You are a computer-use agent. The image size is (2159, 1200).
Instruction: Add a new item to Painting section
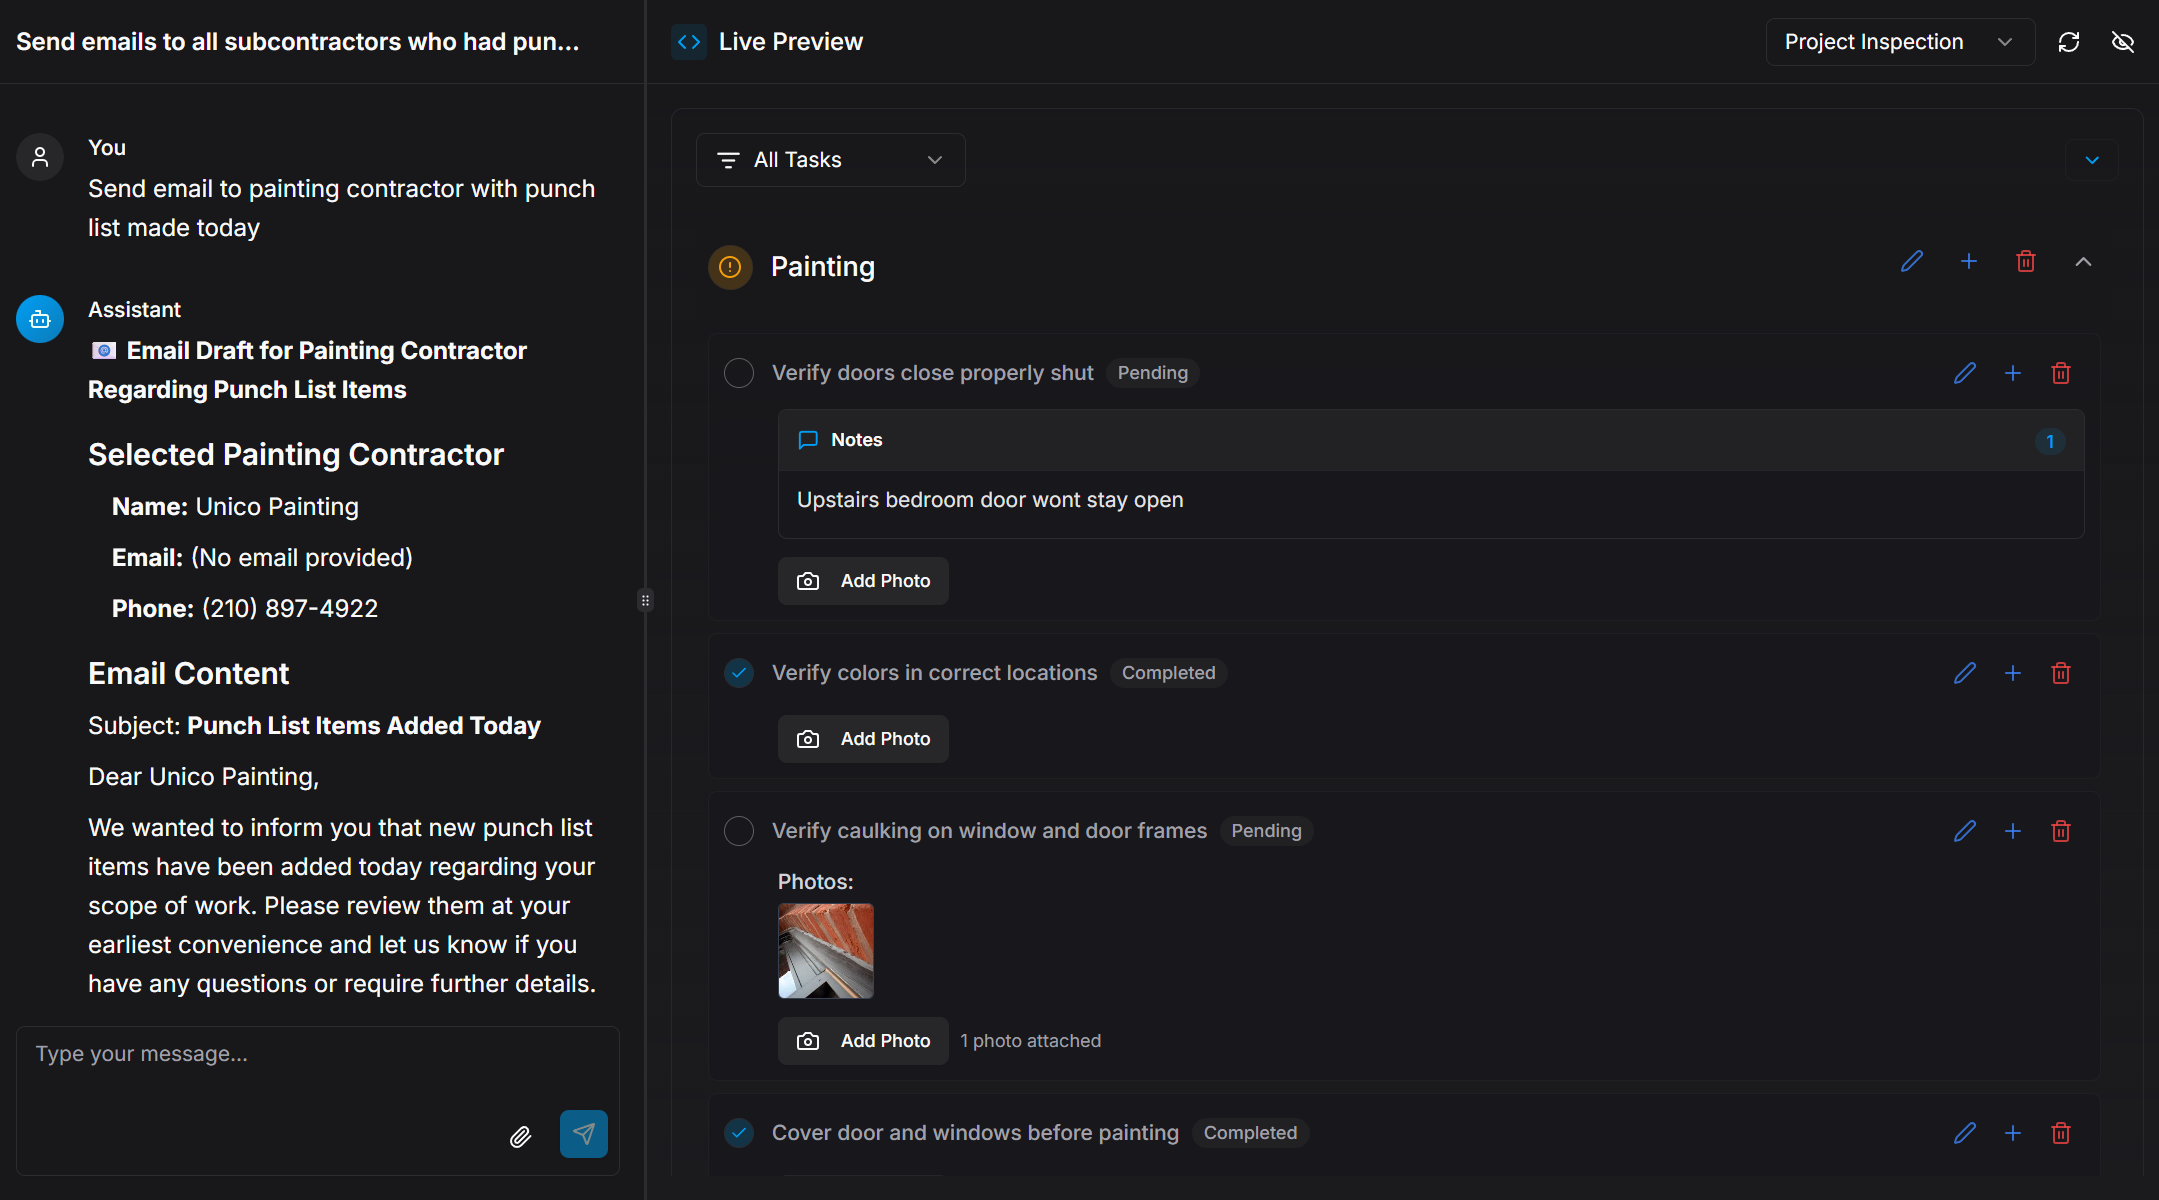coord(1969,262)
